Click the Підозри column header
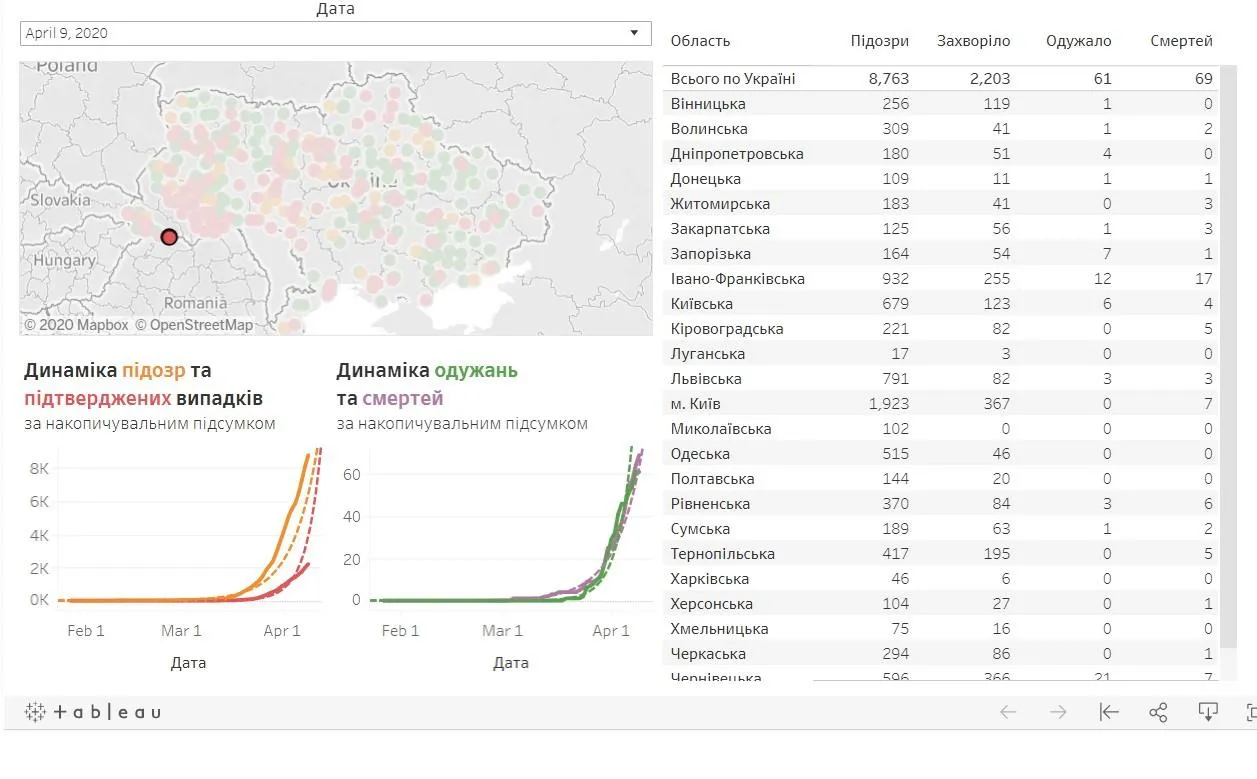Screen dimensions: 1257x779 (x=879, y=41)
